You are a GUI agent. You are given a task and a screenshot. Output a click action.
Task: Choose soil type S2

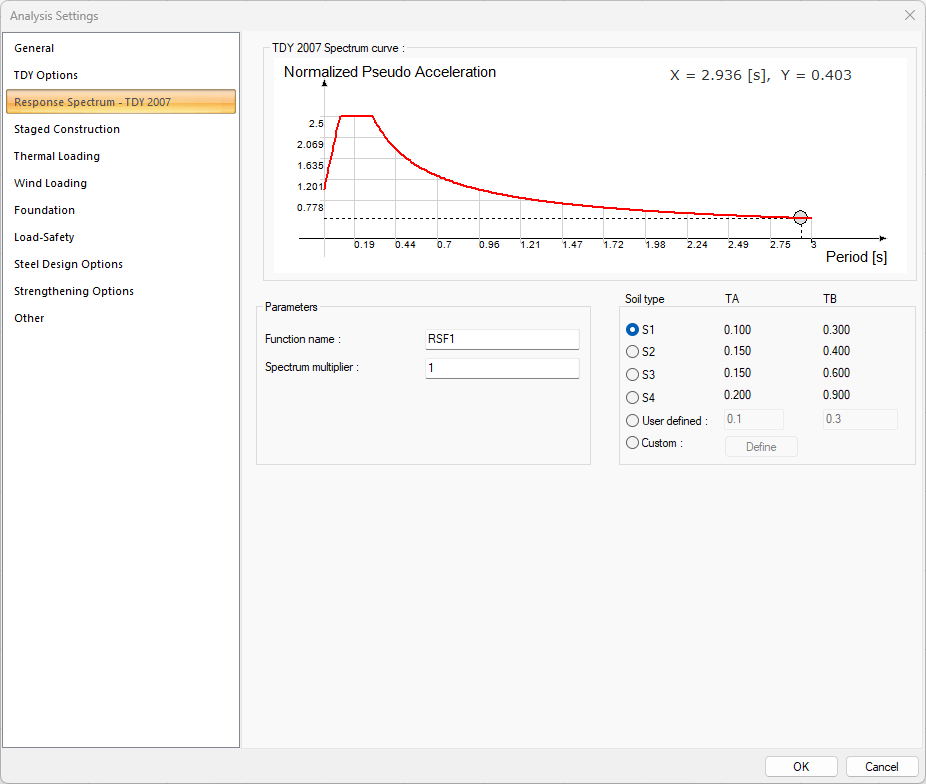[632, 352]
